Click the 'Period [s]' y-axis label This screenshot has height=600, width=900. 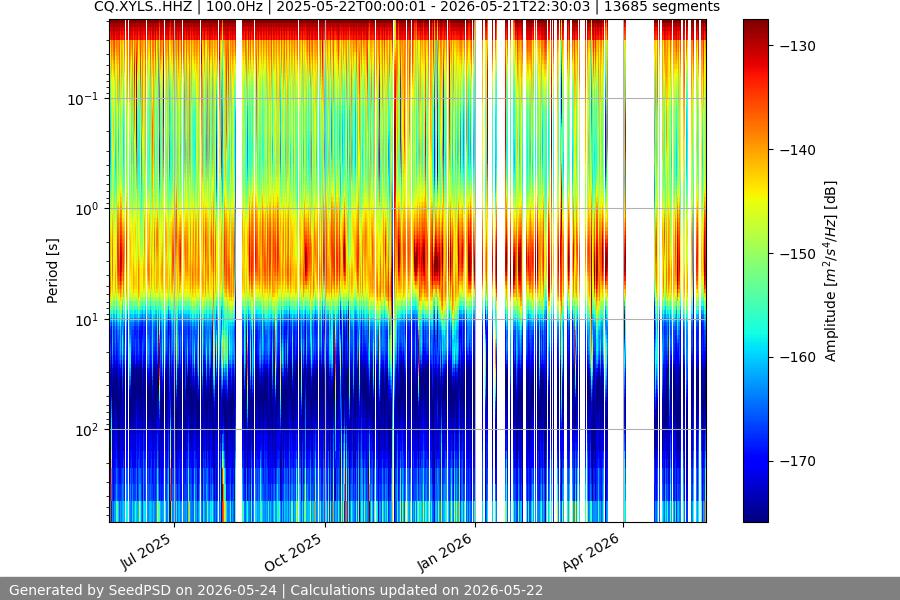pyautogui.click(x=52, y=271)
